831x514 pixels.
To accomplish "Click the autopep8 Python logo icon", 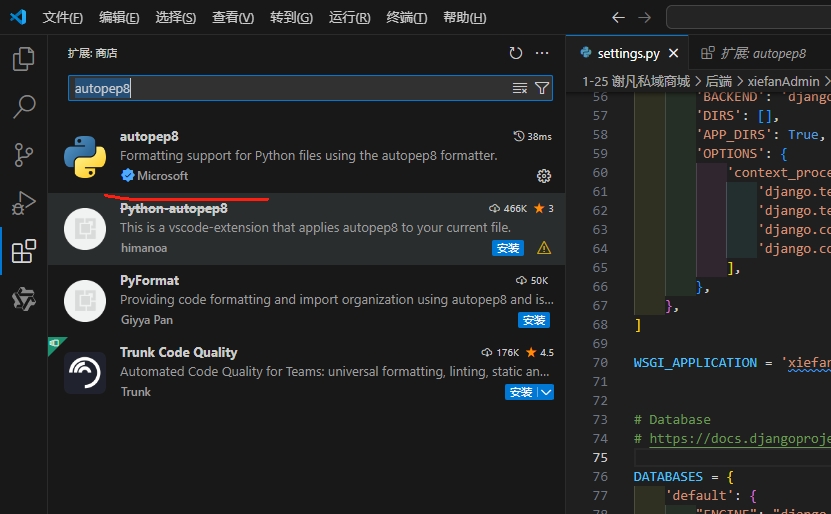I will pyautogui.click(x=85, y=157).
